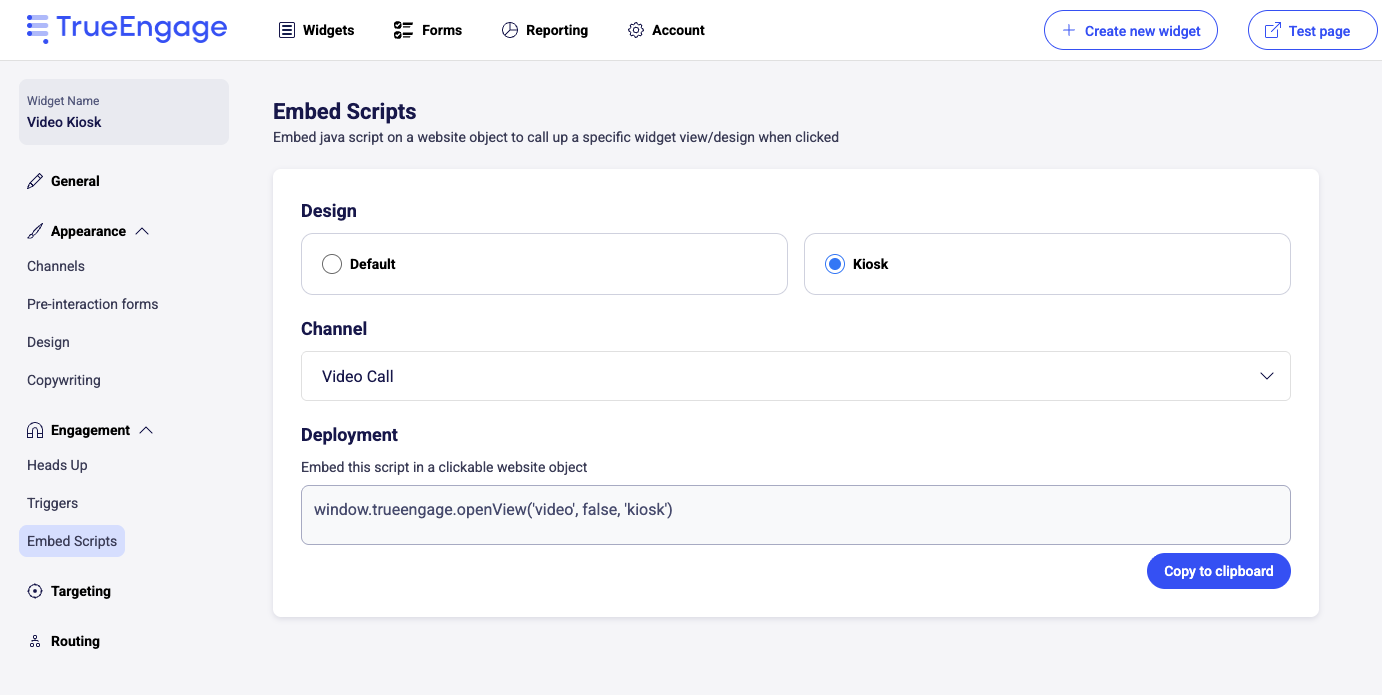The image size is (1382, 695).
Task: Open the Heads Up sidebar item
Action: pos(57,465)
